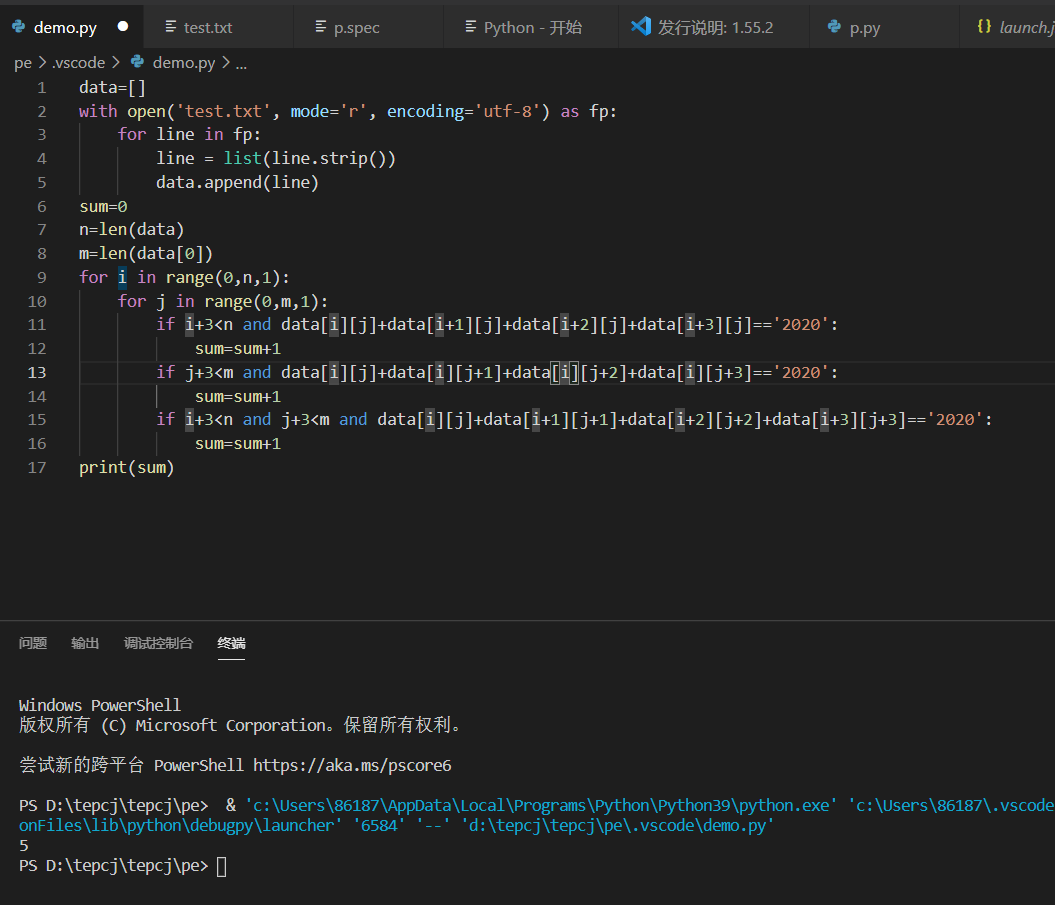Click 'print(sum)' in line 17

point(126,467)
